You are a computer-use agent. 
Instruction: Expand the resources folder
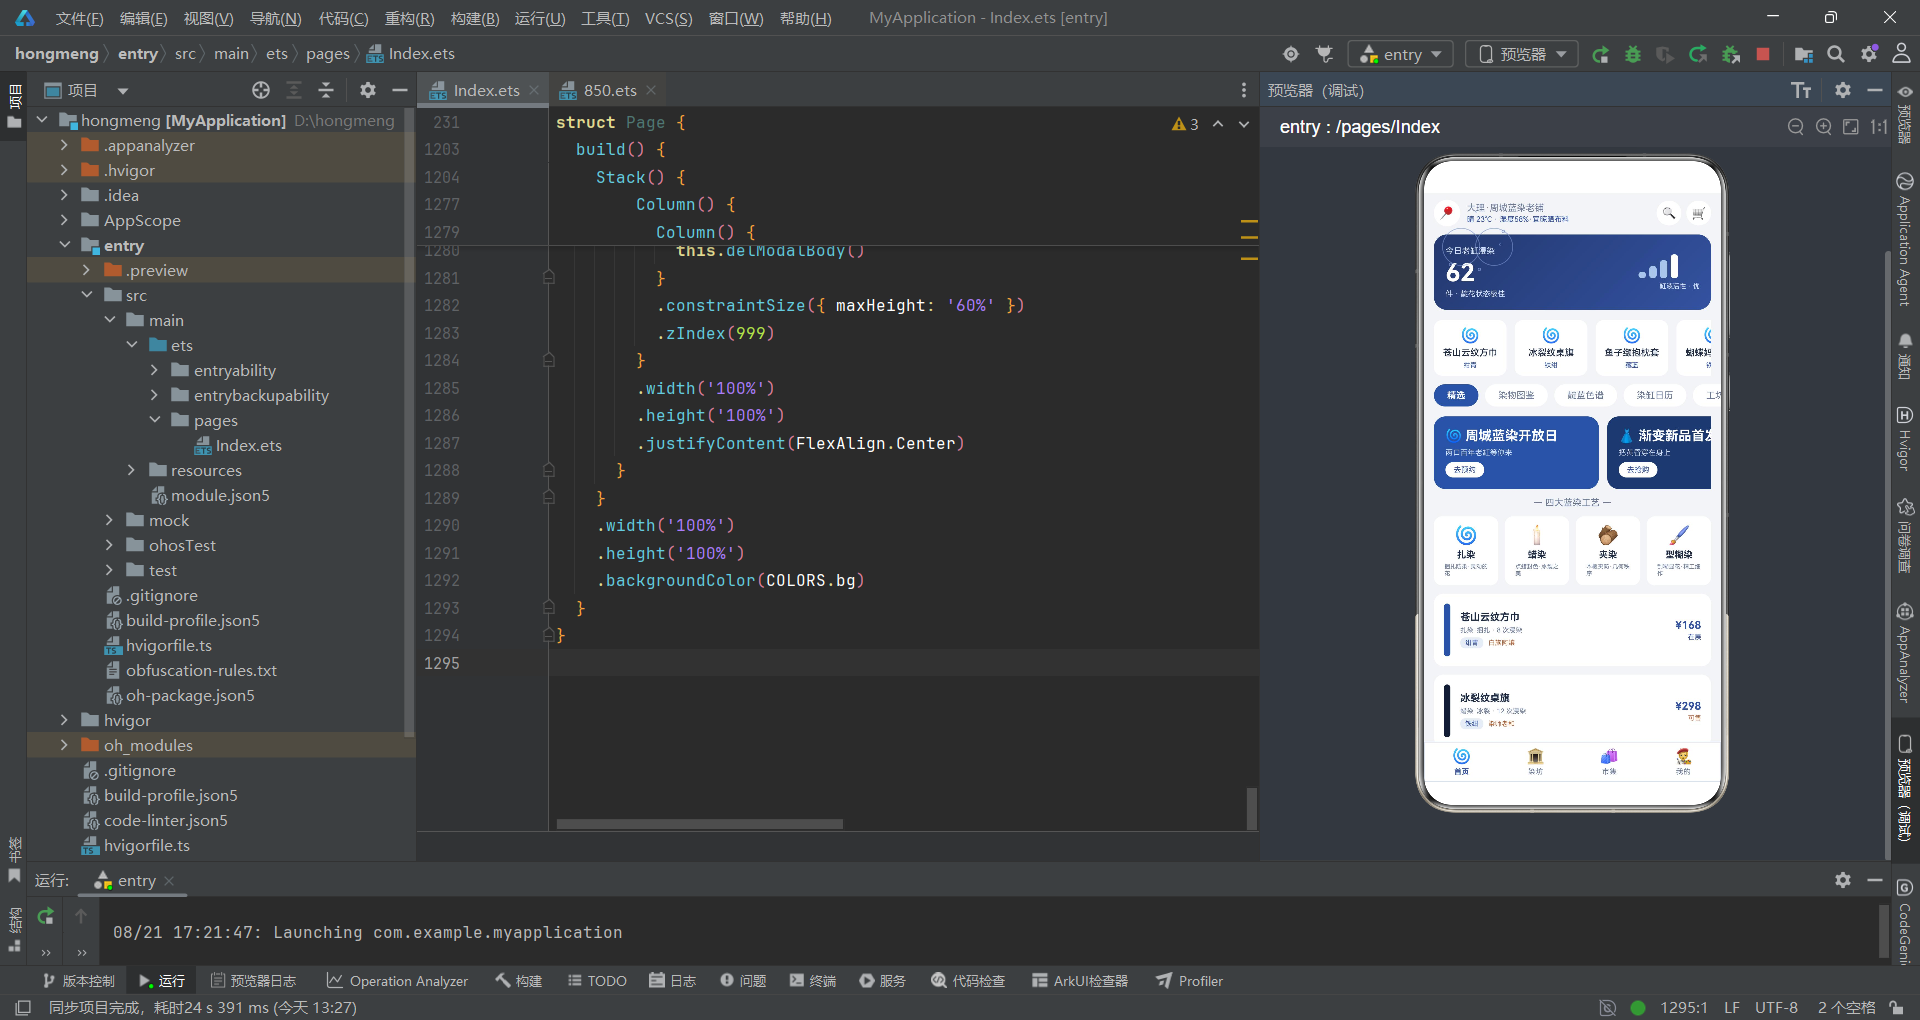131,470
